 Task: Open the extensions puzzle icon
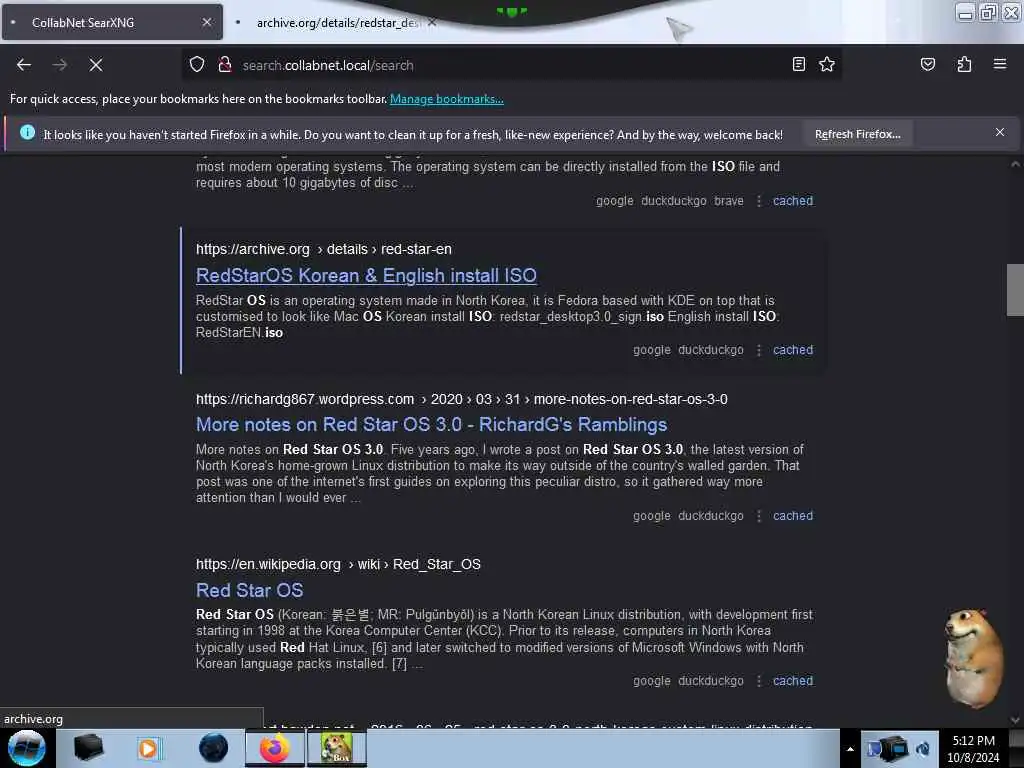(x=964, y=64)
